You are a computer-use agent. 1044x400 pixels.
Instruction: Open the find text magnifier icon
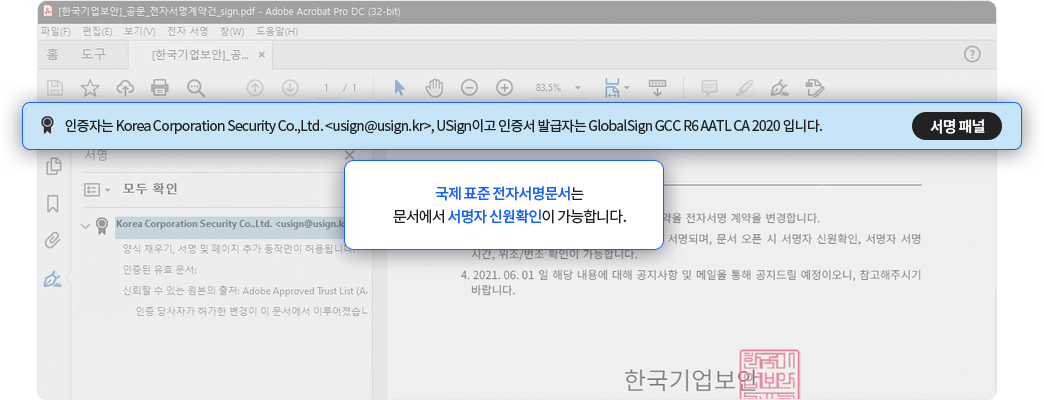[x=196, y=87]
